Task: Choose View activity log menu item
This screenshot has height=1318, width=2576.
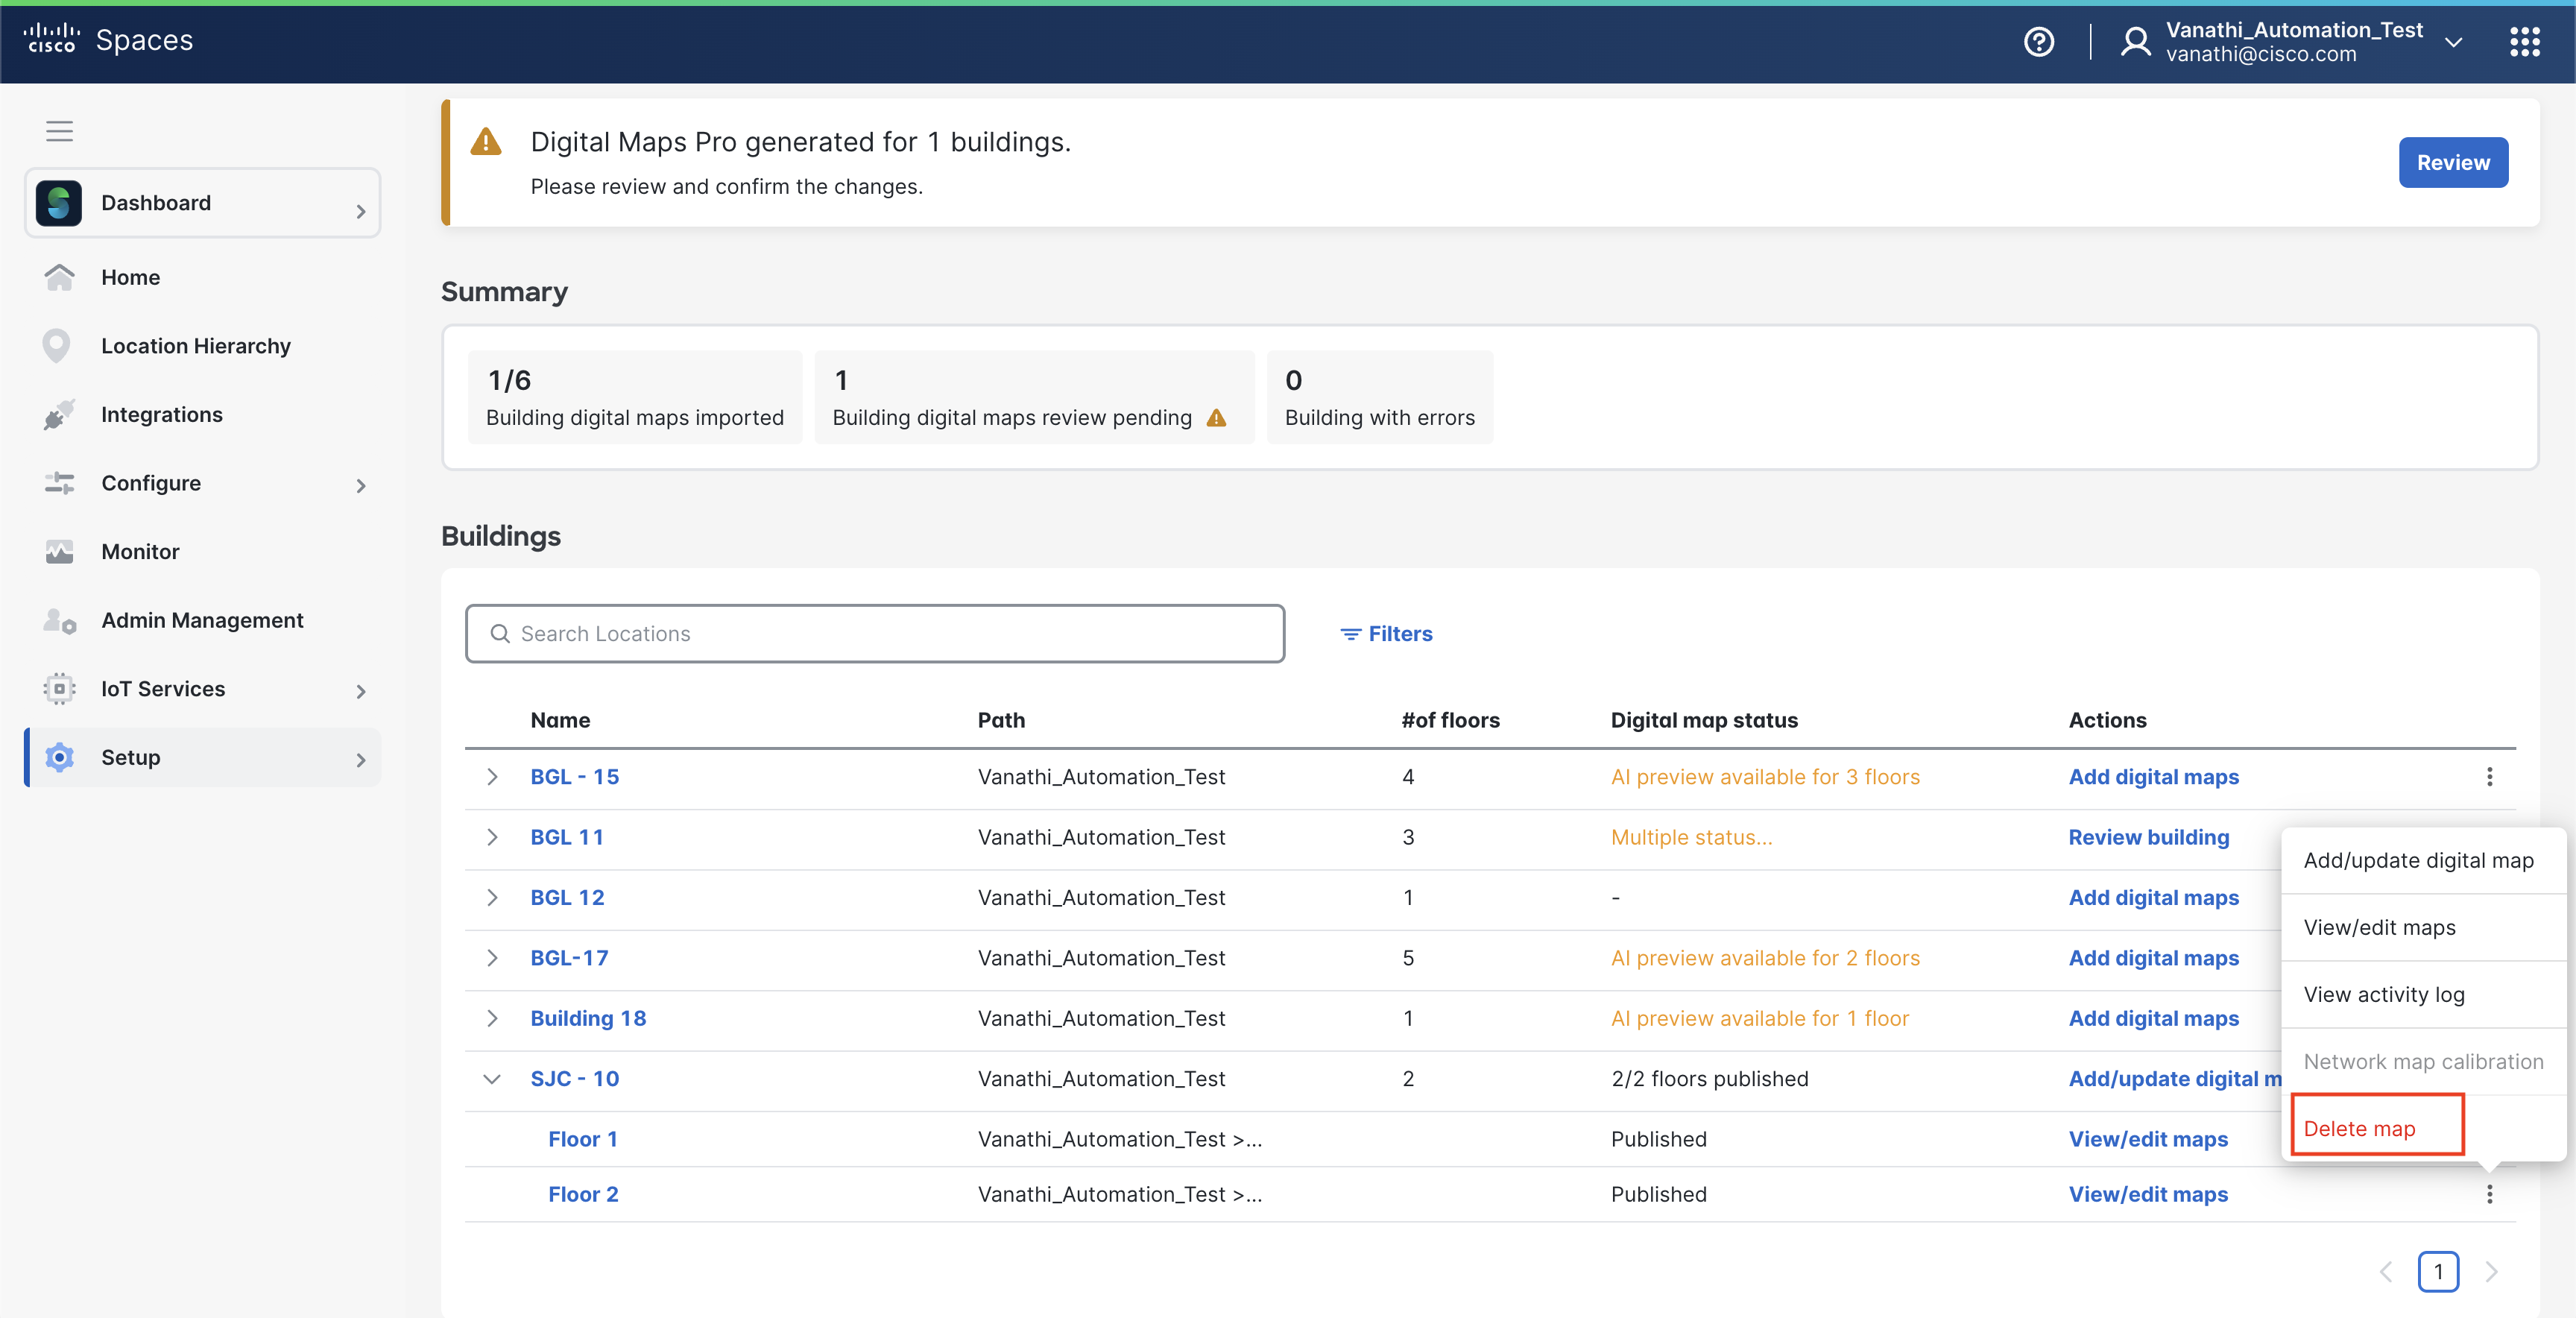Action: [2384, 994]
